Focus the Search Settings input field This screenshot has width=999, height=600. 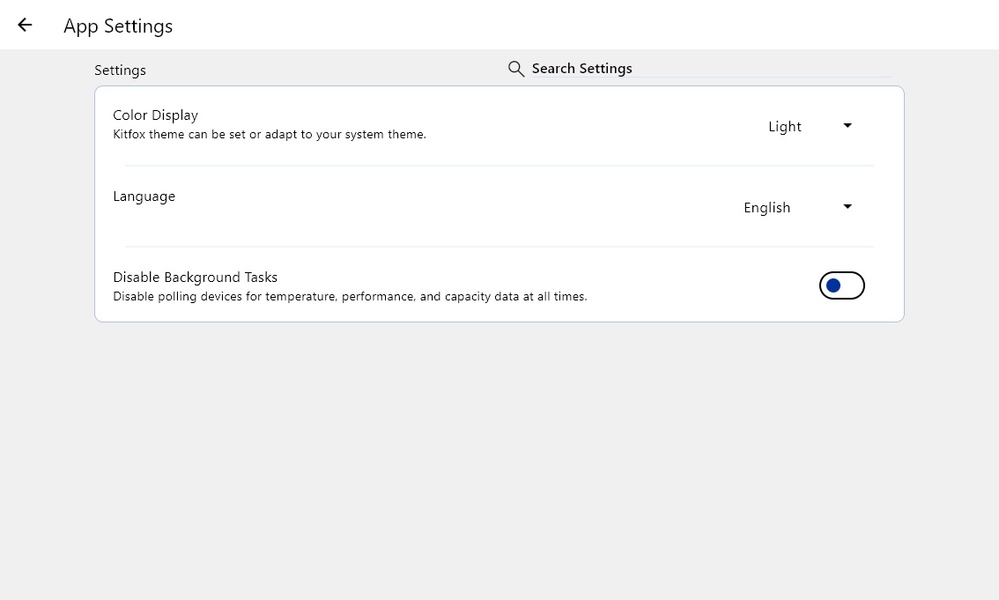coord(700,69)
